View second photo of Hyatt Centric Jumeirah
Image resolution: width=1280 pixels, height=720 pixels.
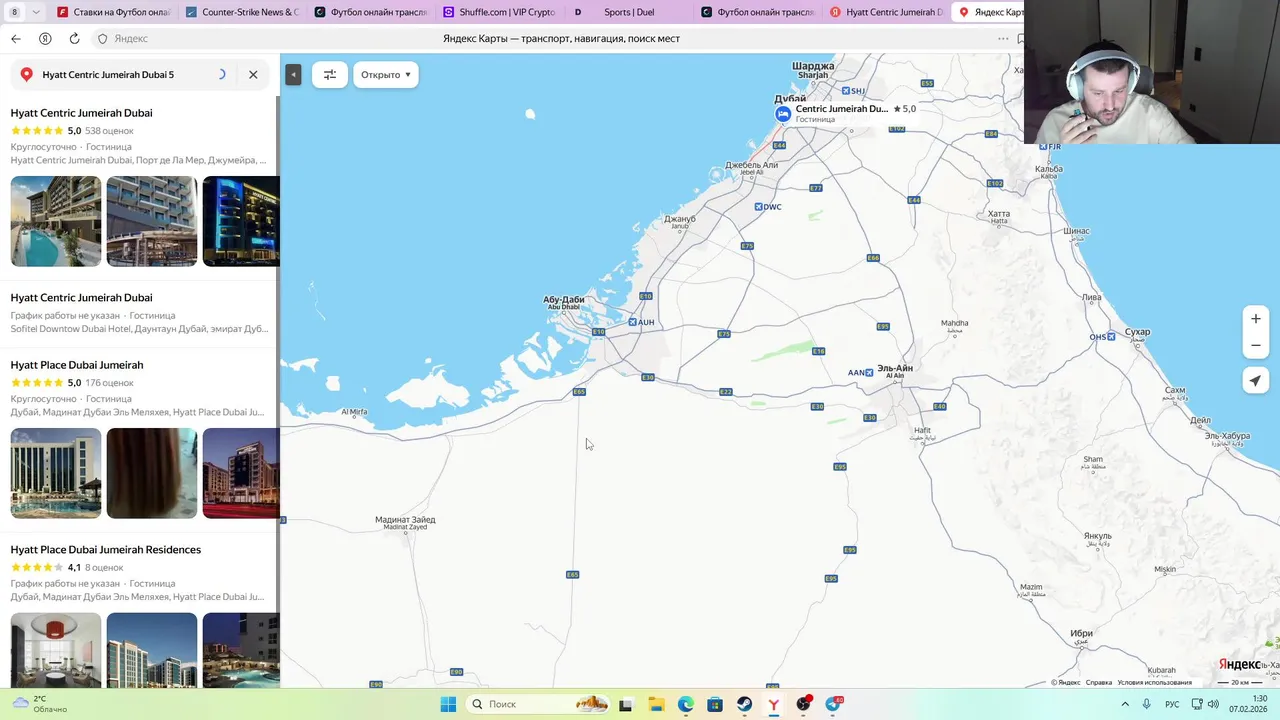(152, 221)
